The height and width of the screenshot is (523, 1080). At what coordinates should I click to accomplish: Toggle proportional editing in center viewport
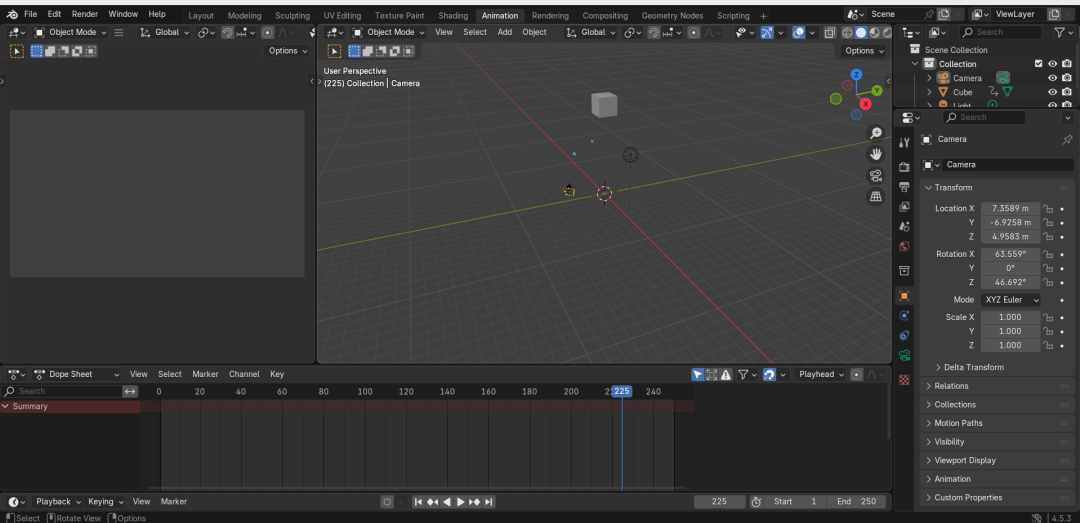coord(694,32)
